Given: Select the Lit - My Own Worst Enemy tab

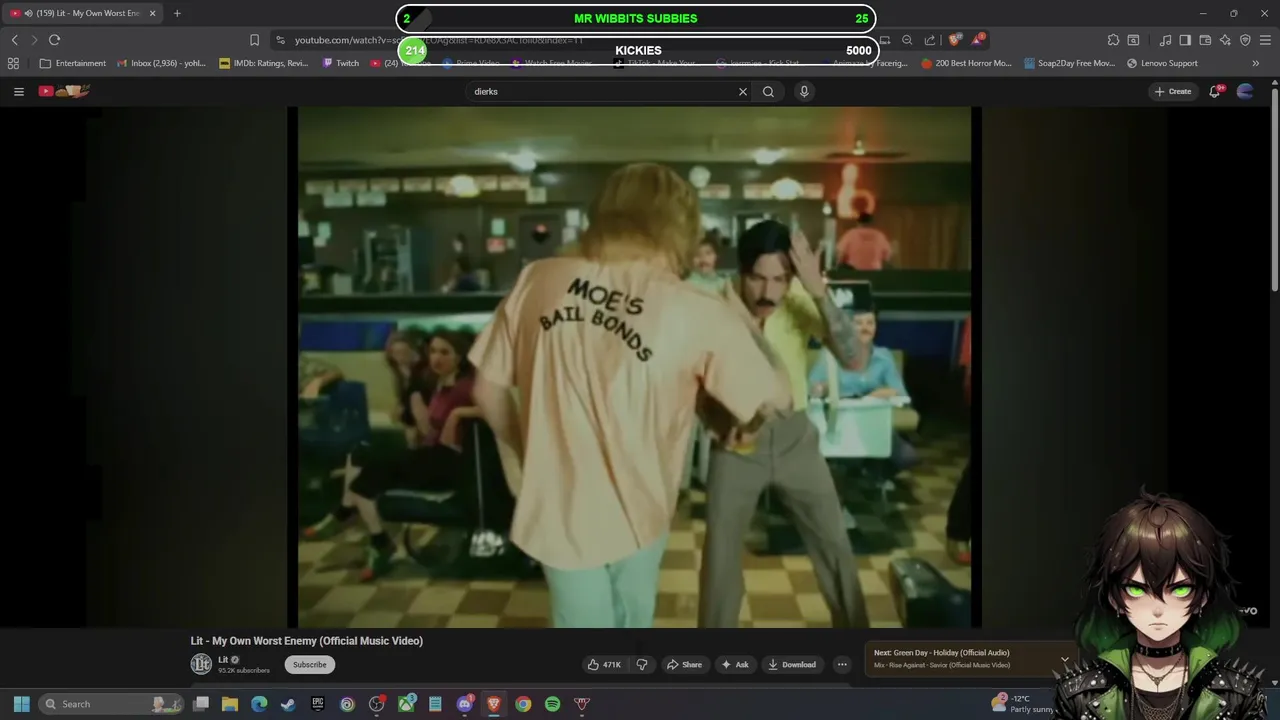Looking at the screenshot, I should tap(82, 13).
